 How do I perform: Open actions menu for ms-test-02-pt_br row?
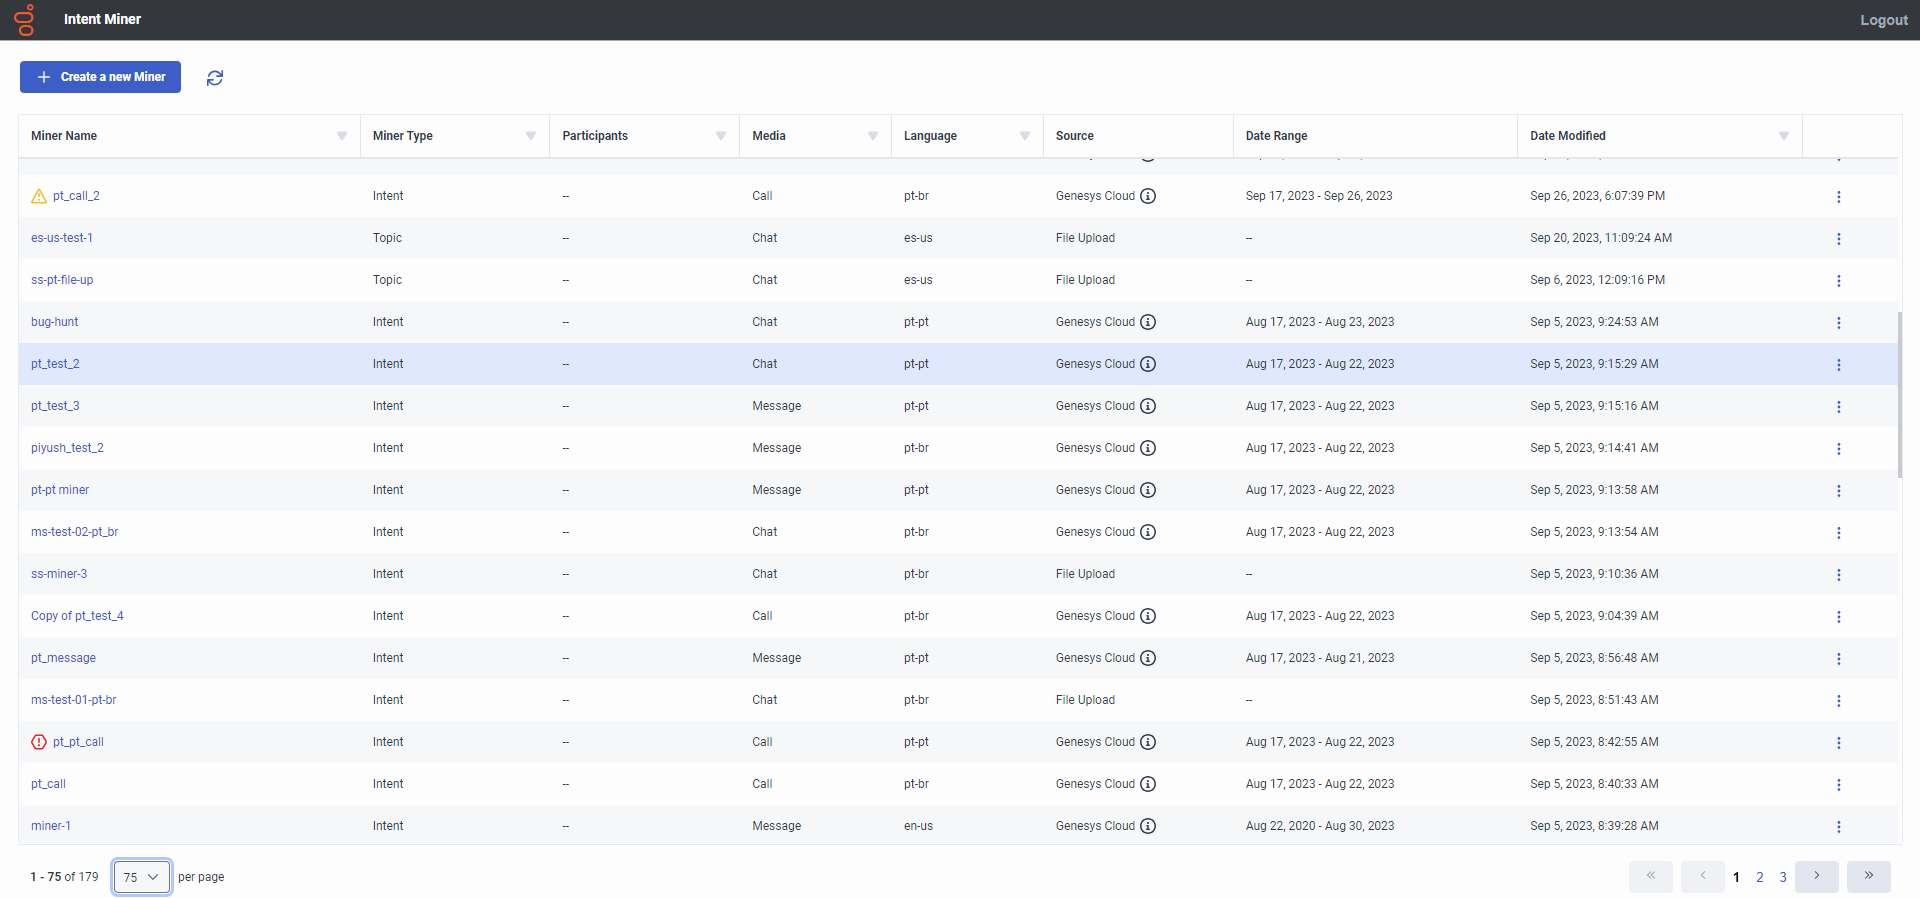(x=1838, y=533)
